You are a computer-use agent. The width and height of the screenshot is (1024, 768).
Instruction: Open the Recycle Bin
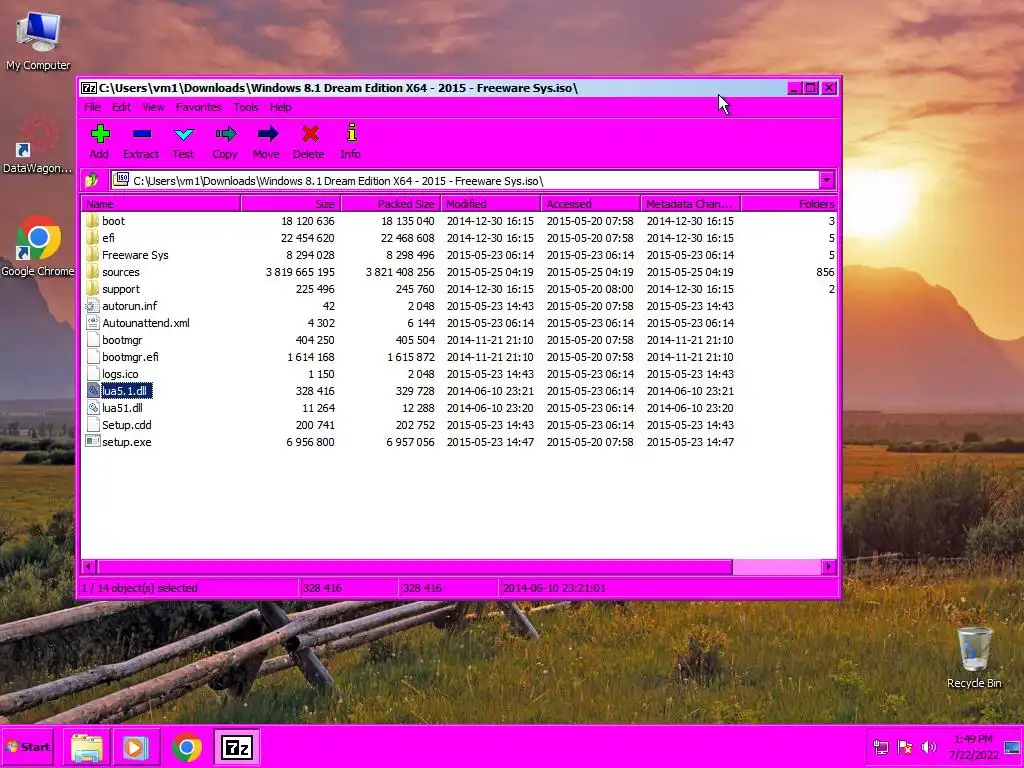(974, 658)
